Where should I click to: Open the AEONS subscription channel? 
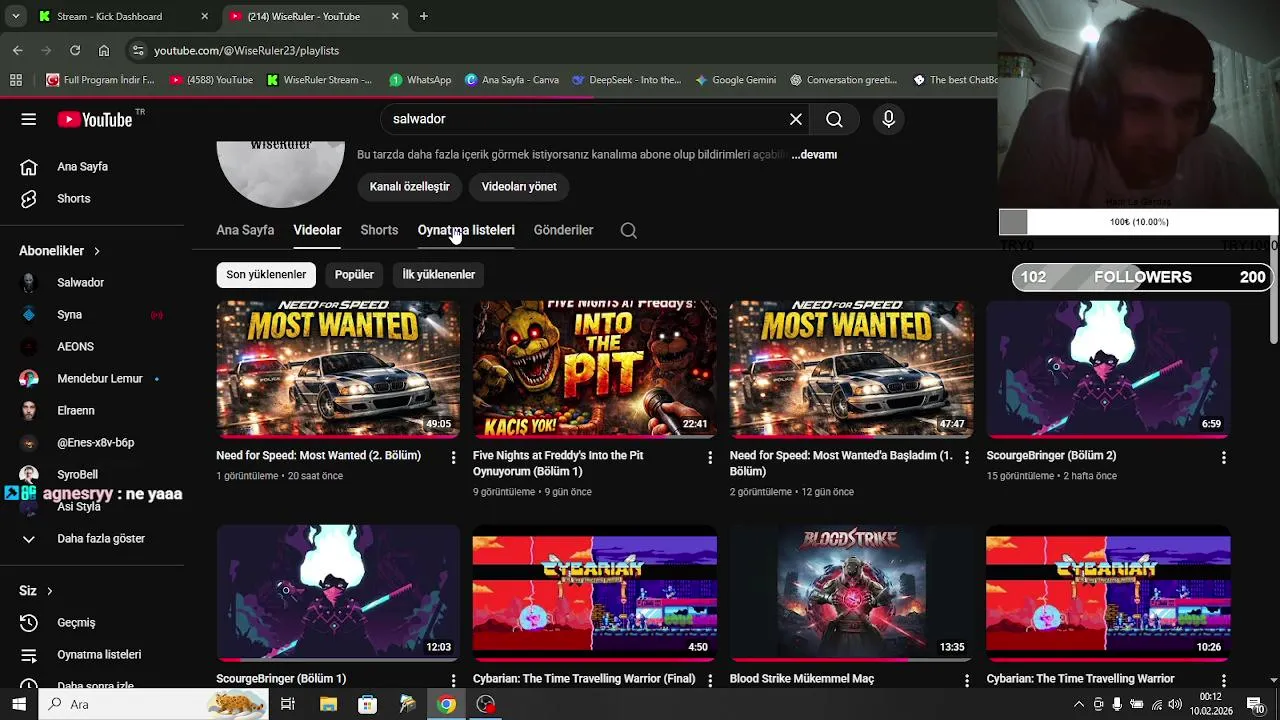tap(75, 347)
